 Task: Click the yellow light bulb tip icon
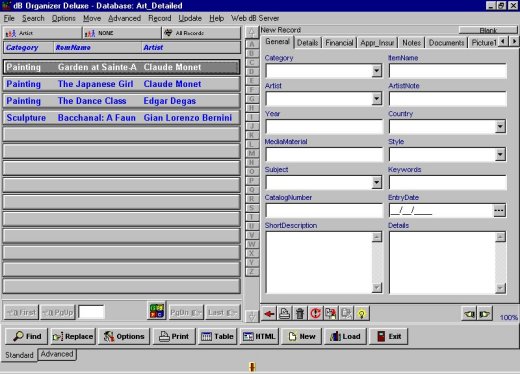coord(361,314)
